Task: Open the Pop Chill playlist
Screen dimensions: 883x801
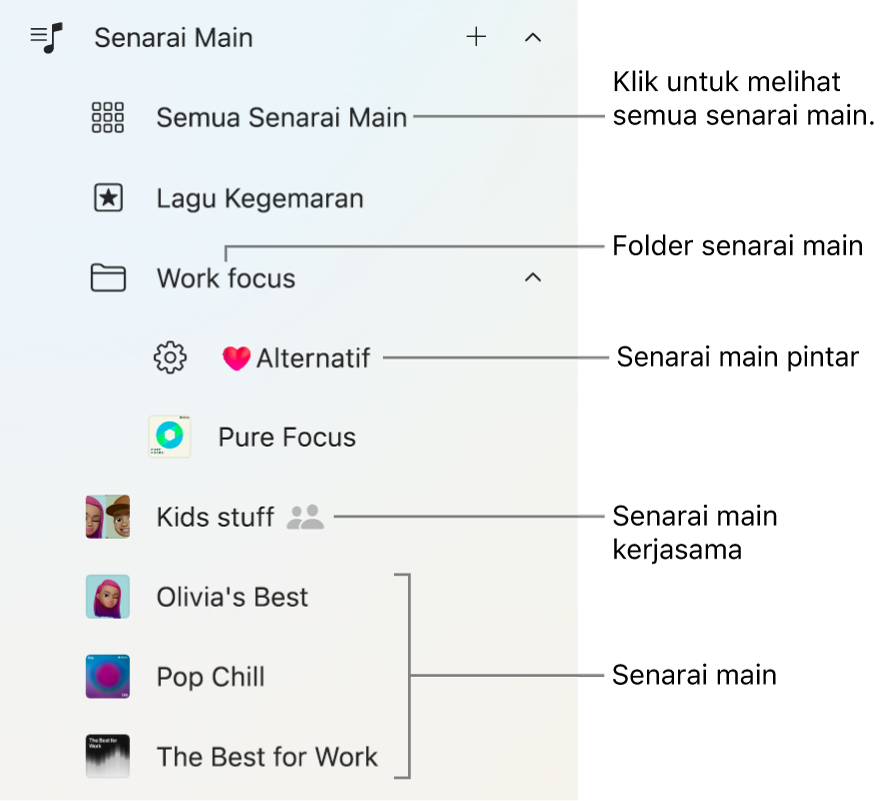Action: pos(210,677)
